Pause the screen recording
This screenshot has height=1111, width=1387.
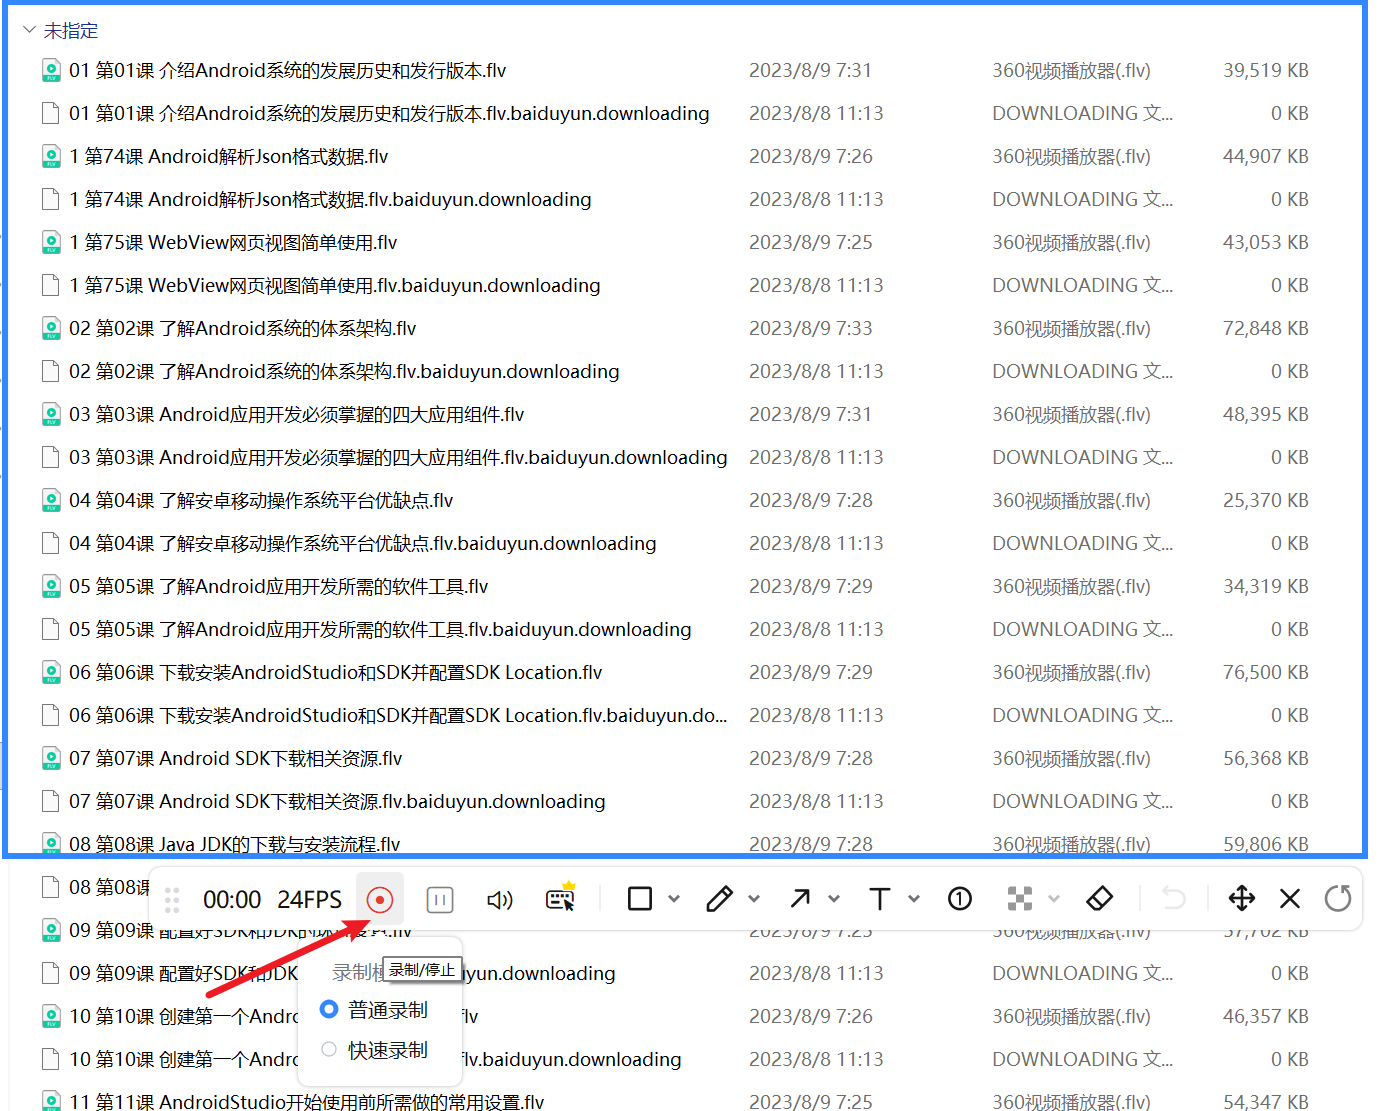[x=440, y=900]
